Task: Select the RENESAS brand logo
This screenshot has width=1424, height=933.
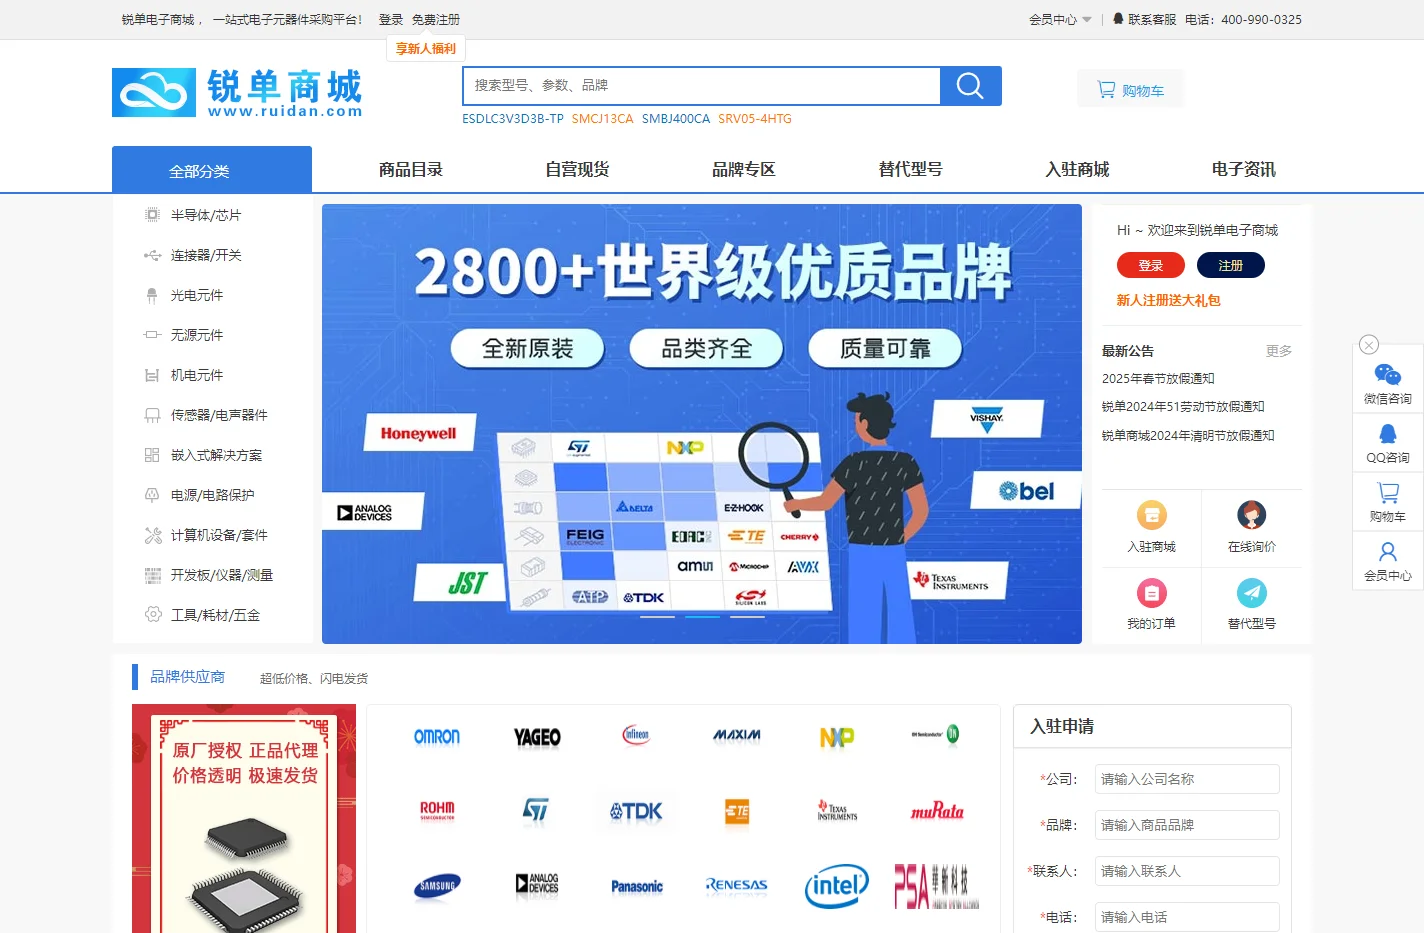Action: click(x=737, y=885)
